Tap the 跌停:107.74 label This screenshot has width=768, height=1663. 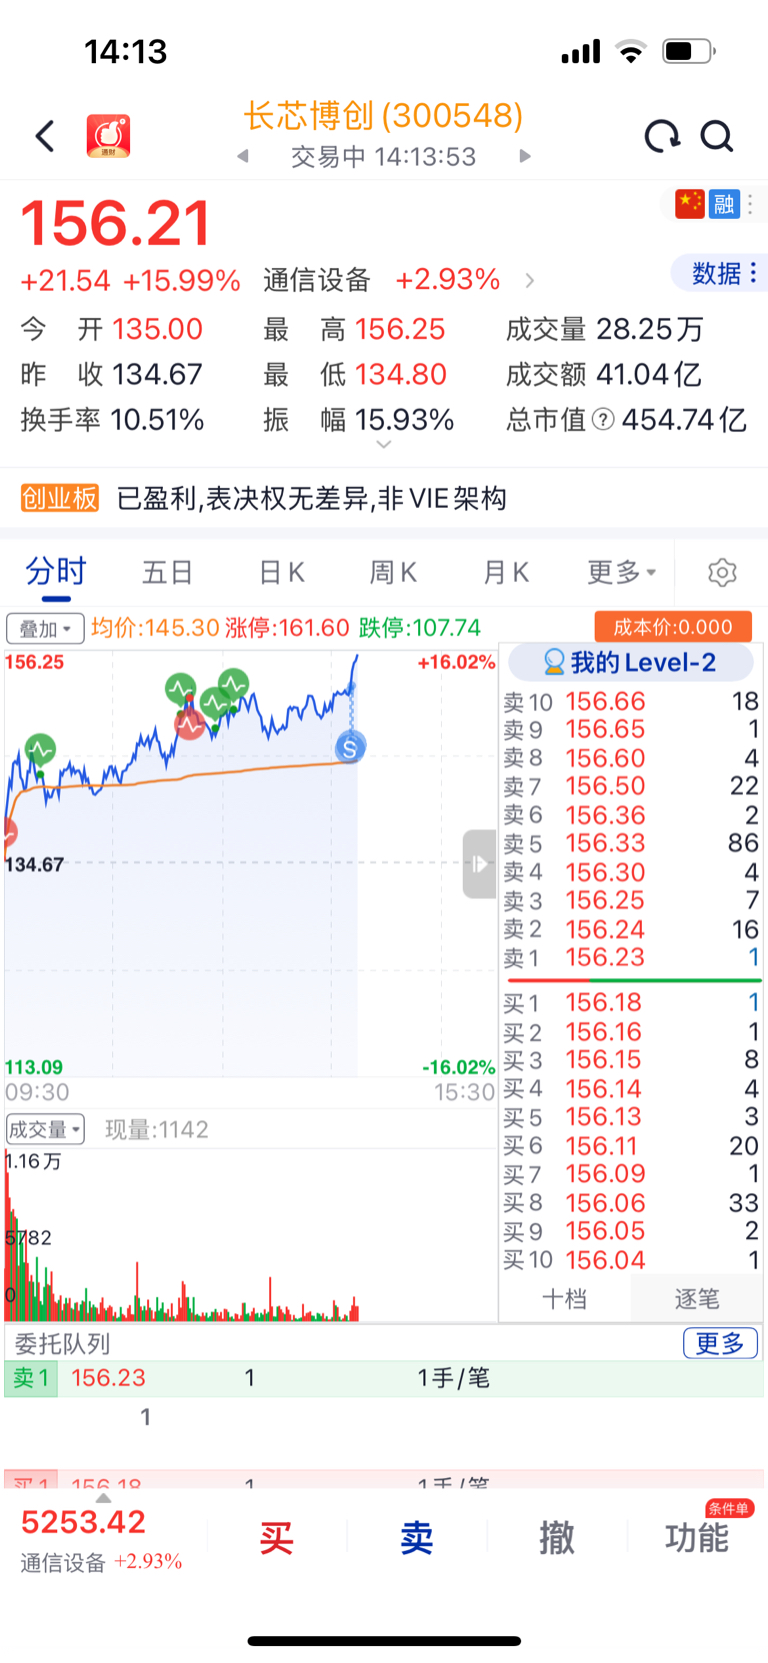coord(420,627)
